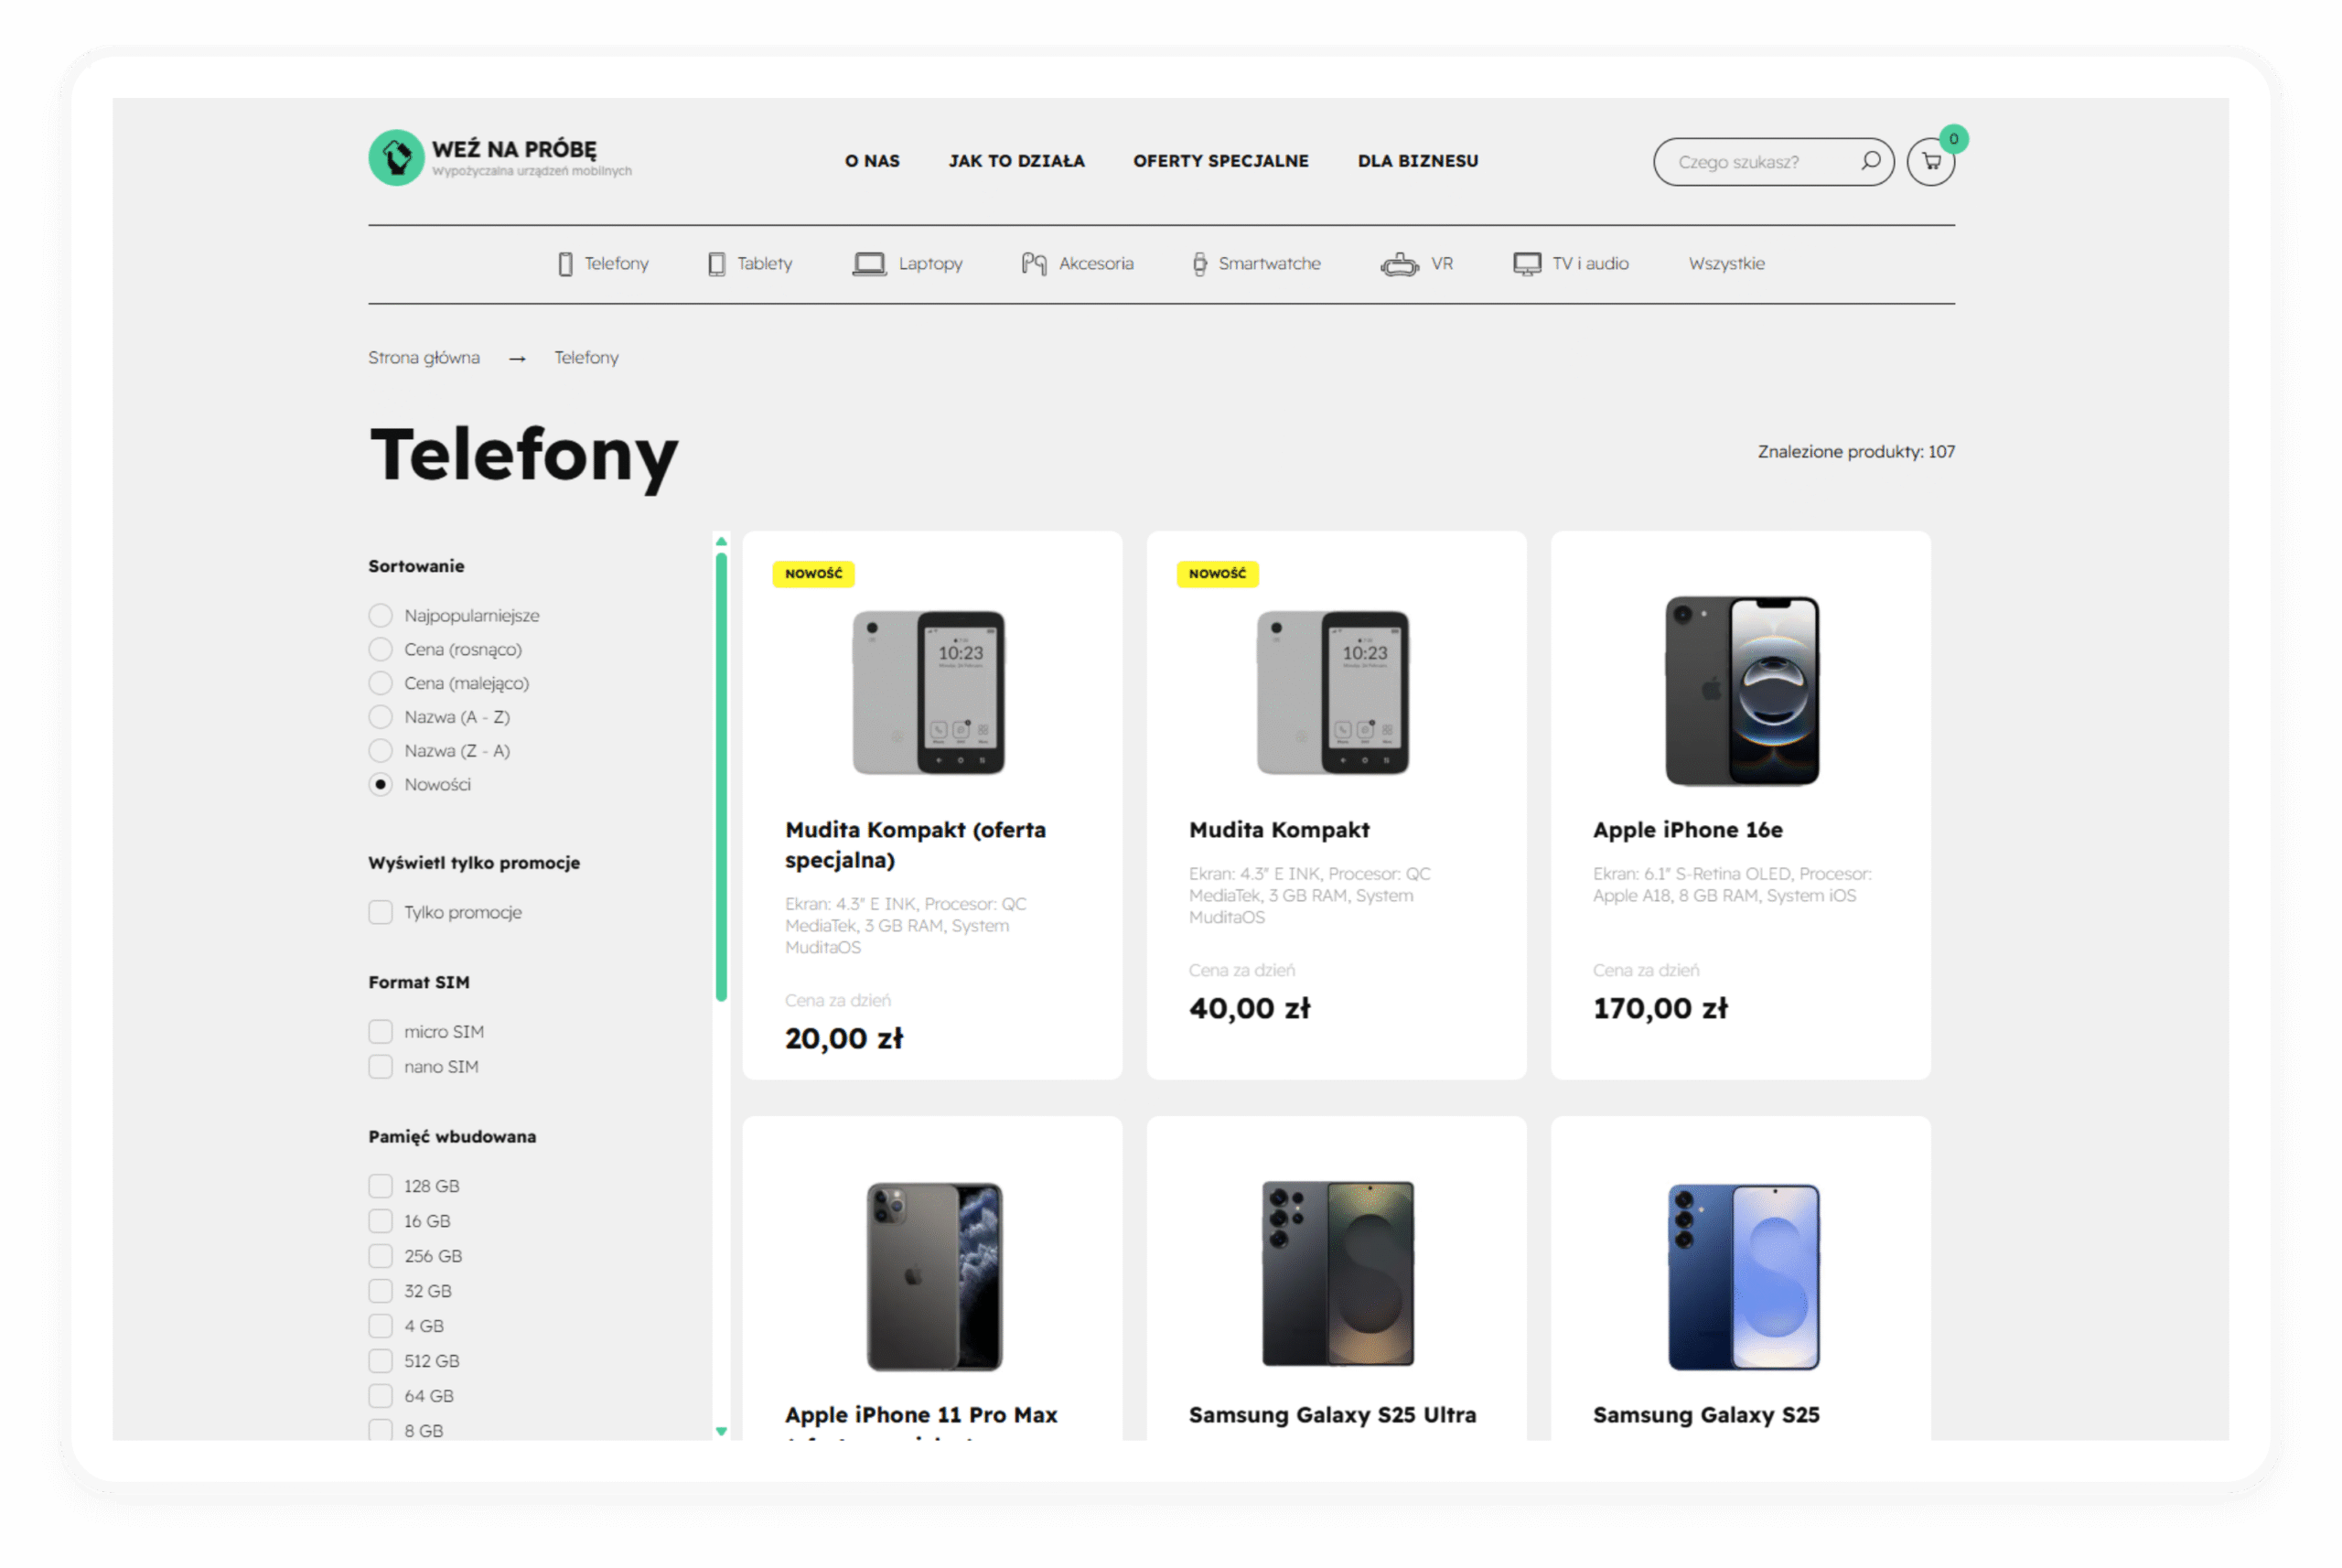Image resolution: width=2342 pixels, height=1568 pixels.
Task: Open the Smartwatche category label
Action: click(x=1269, y=264)
